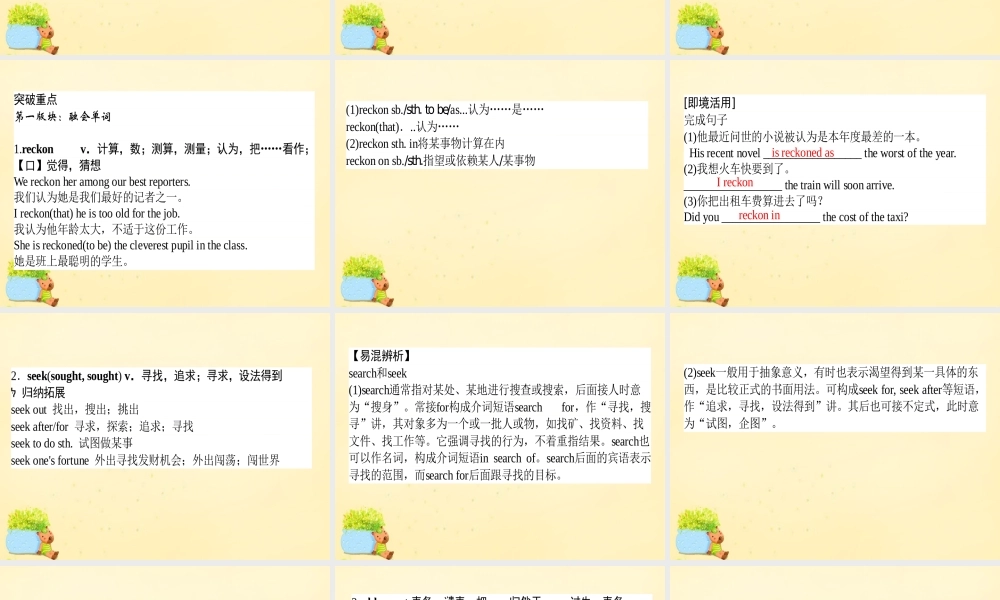Open the [即境活用] 完成句子 exercise slide

tap(835, 184)
